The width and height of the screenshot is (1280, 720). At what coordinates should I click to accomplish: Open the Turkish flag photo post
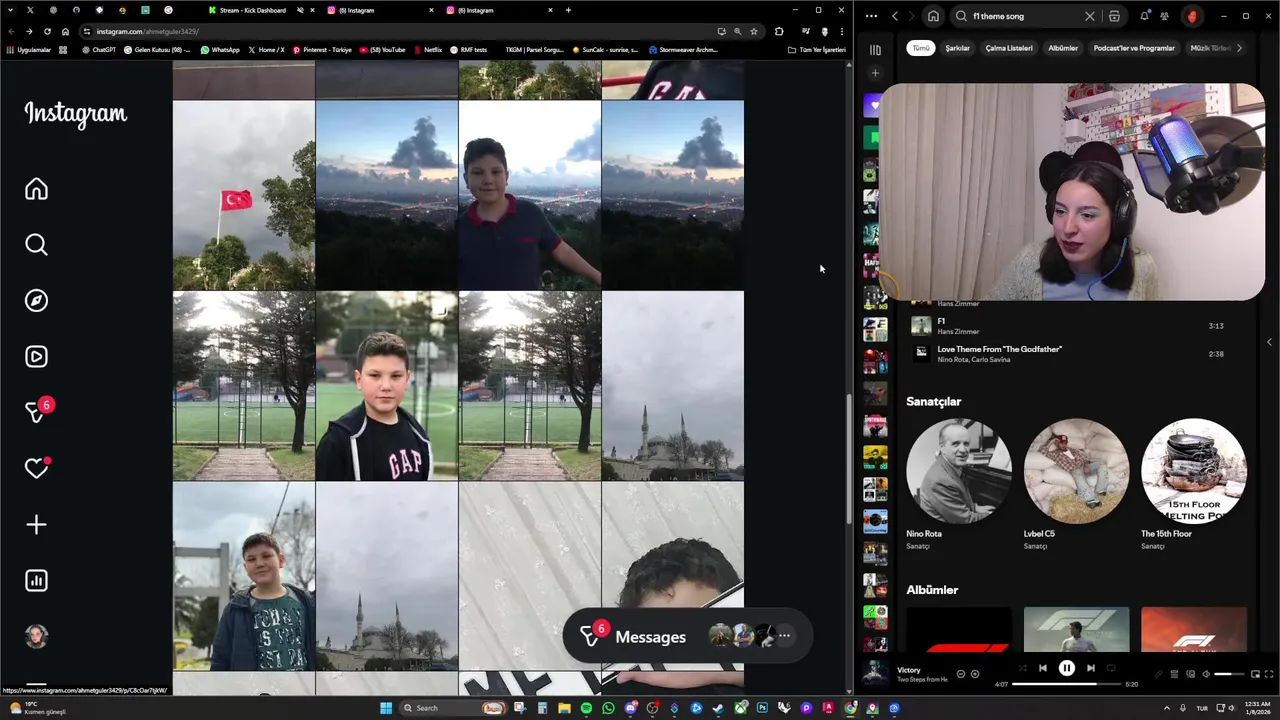point(243,195)
